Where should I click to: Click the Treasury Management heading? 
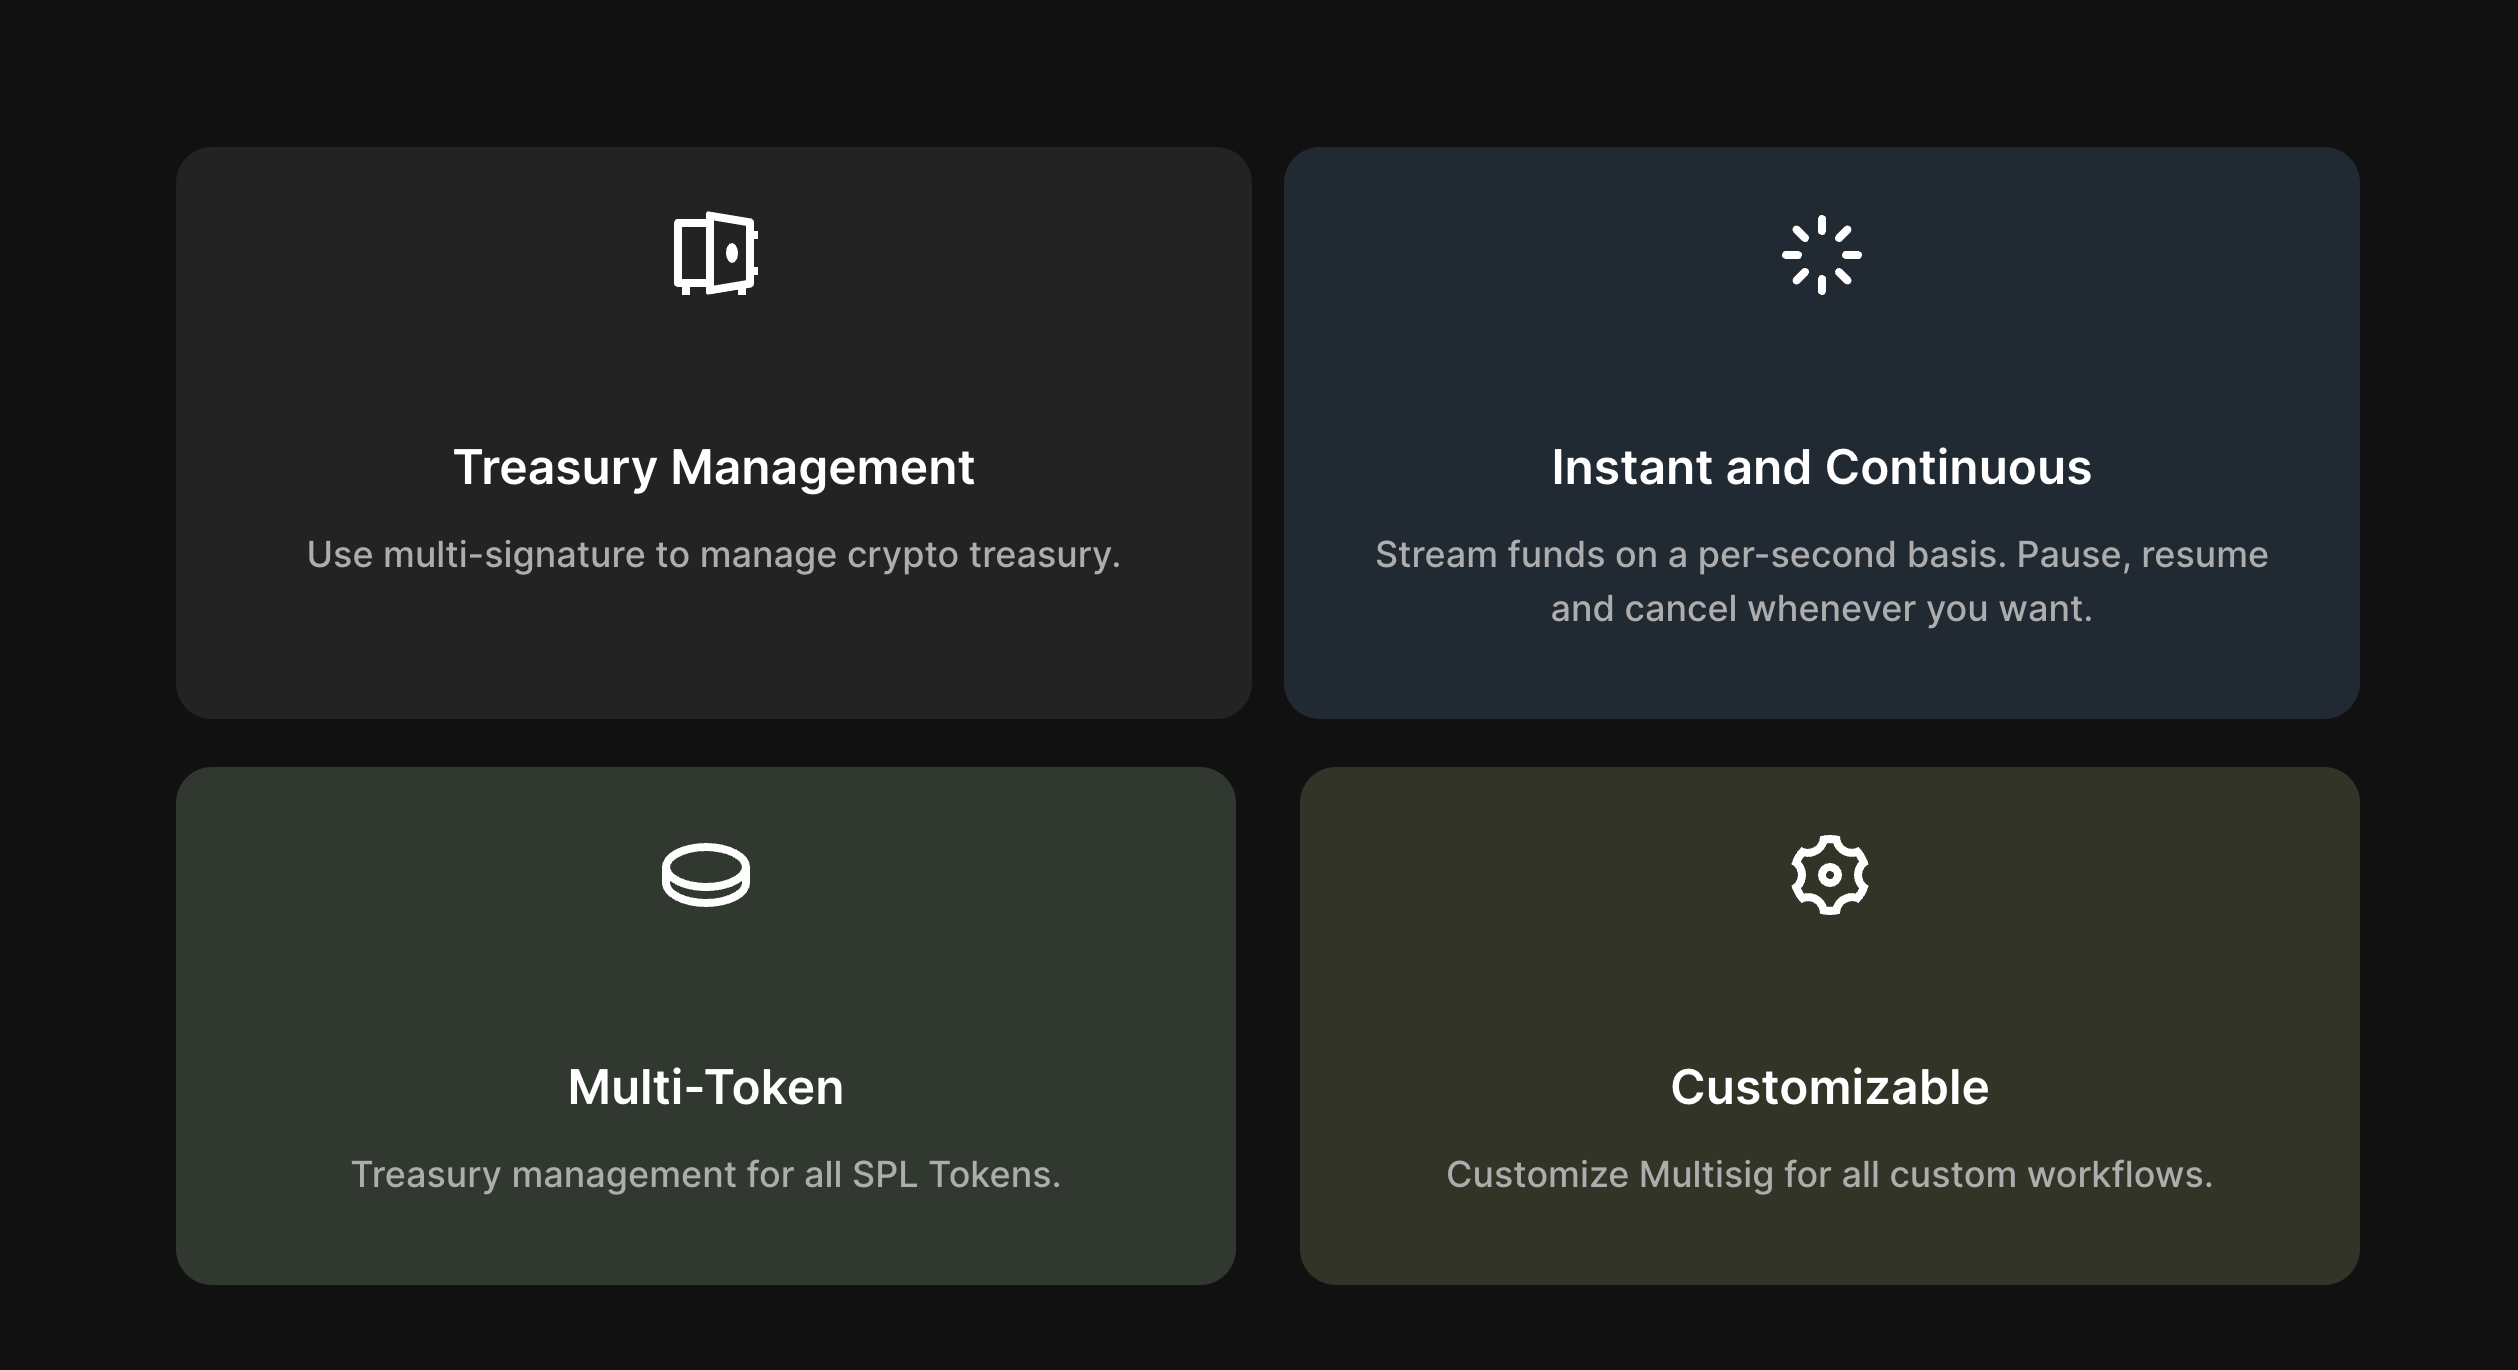click(714, 466)
